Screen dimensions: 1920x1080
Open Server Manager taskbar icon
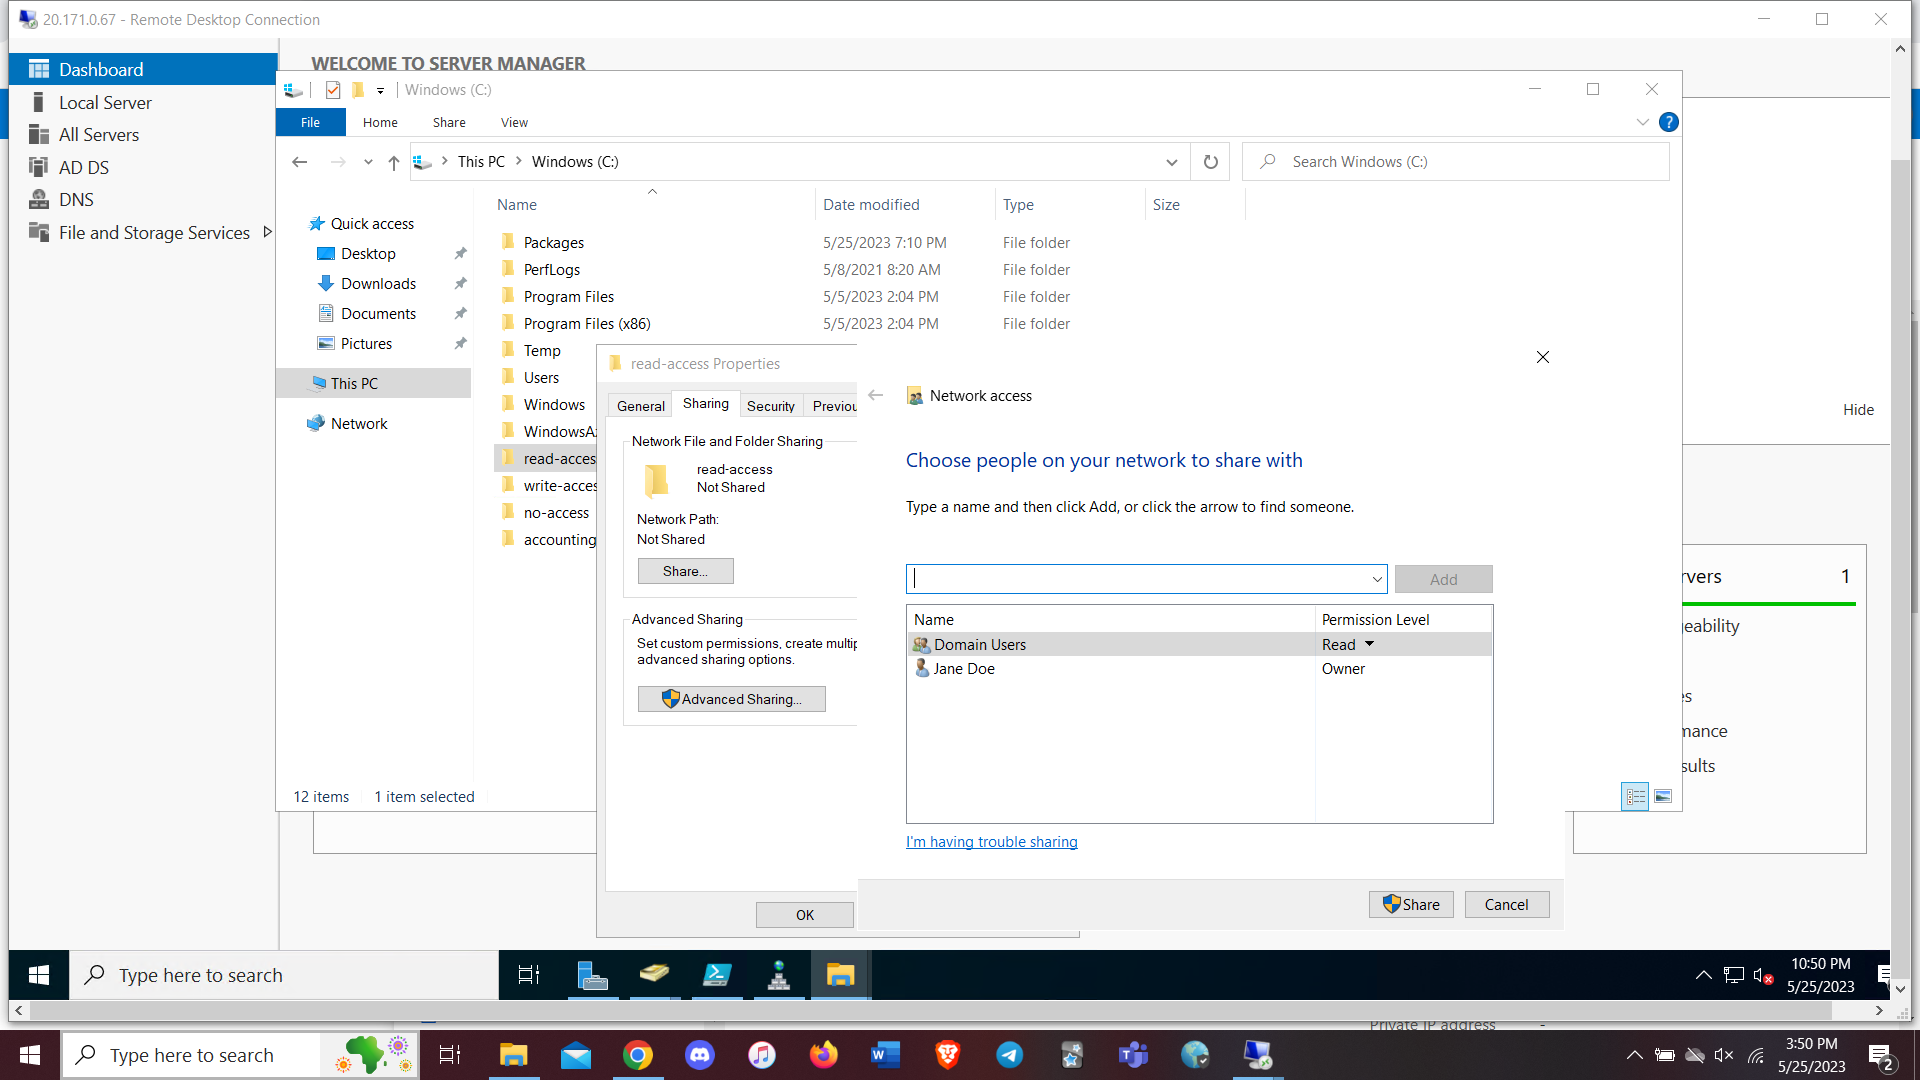[592, 975]
